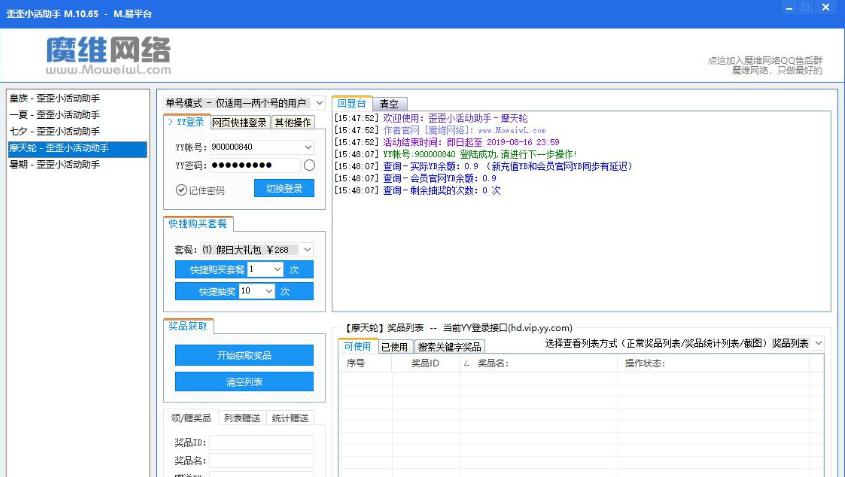Switch to the 统计赠送 tab
This screenshot has height=477, width=845.
point(290,418)
